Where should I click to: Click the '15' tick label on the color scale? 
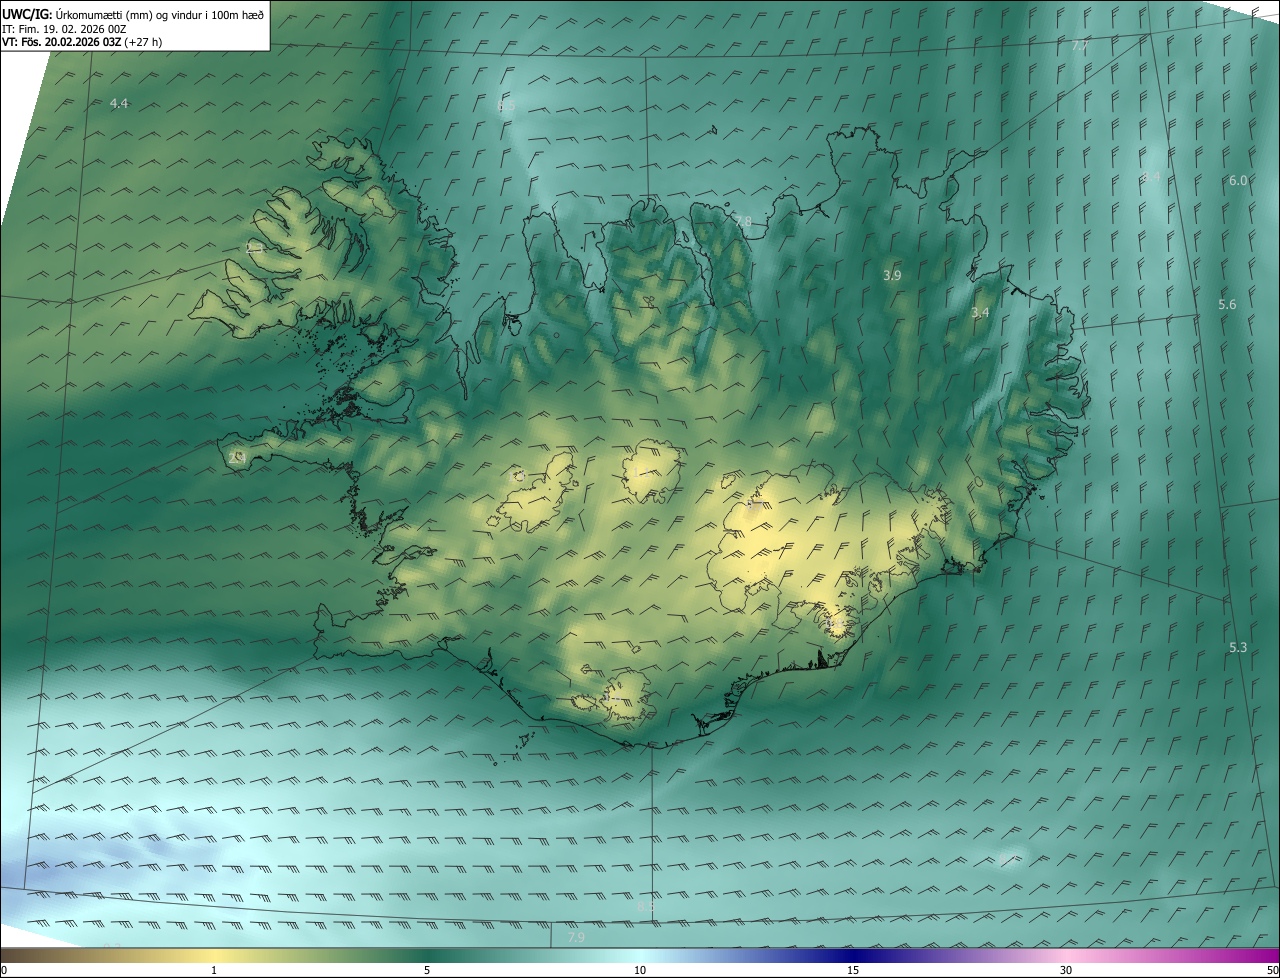853,970
